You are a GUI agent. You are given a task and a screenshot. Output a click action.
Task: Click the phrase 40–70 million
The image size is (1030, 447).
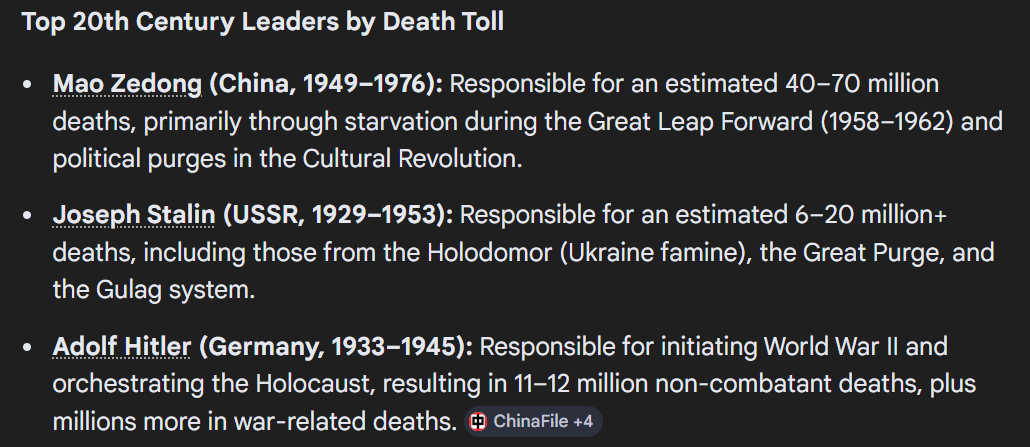click(x=862, y=84)
